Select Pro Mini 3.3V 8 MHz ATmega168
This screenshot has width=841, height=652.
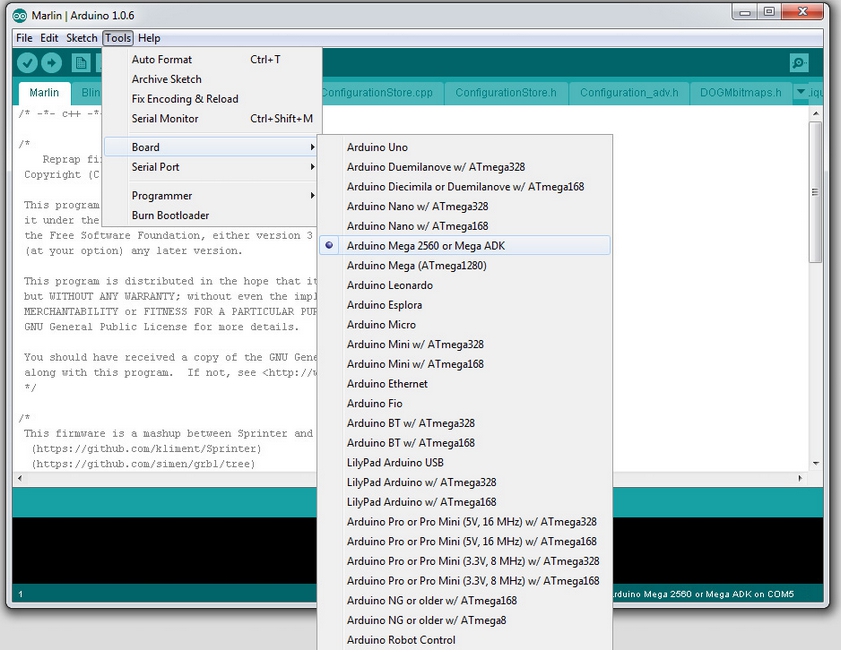464,581
